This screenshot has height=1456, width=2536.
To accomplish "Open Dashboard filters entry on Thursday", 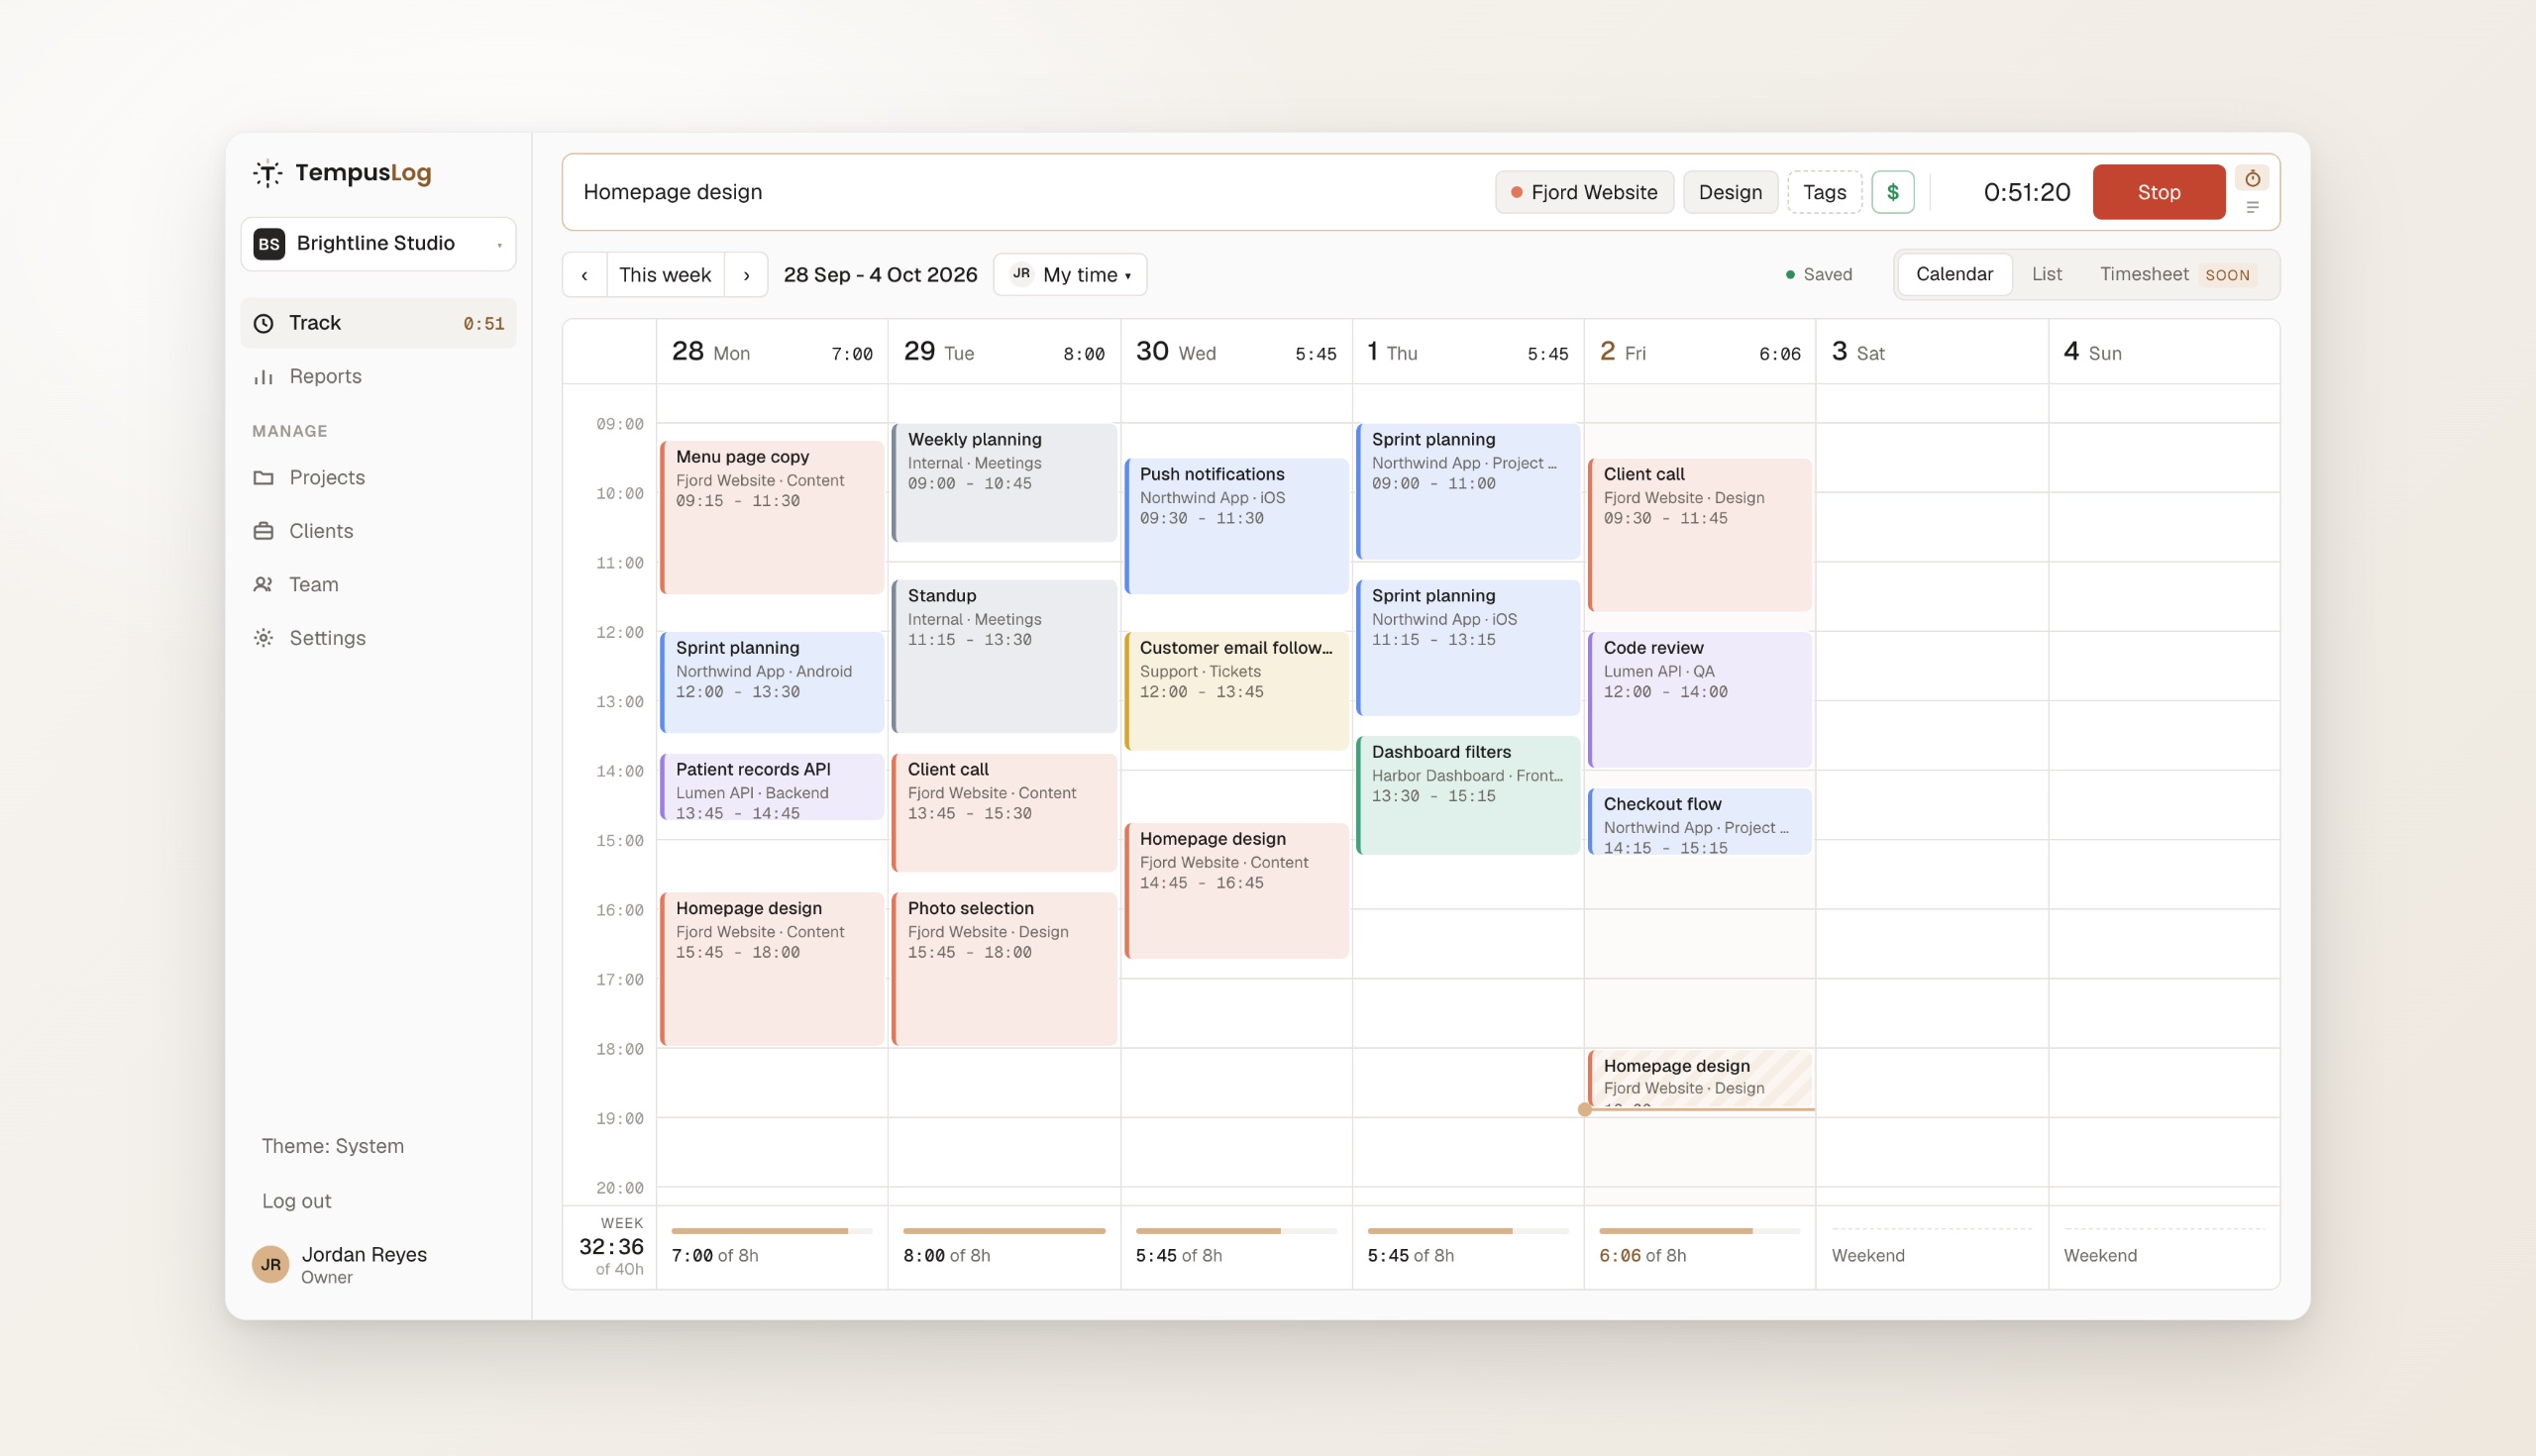I will pyautogui.click(x=1468, y=795).
